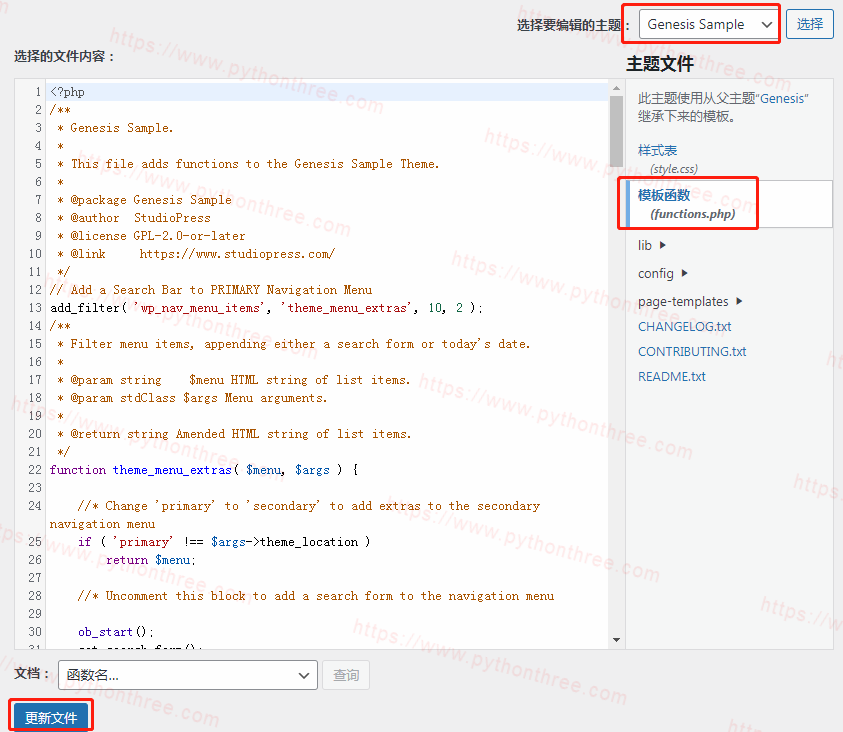Click code line 1 with <?php
Image resolution: width=843 pixels, height=732 pixels.
[x=67, y=92]
